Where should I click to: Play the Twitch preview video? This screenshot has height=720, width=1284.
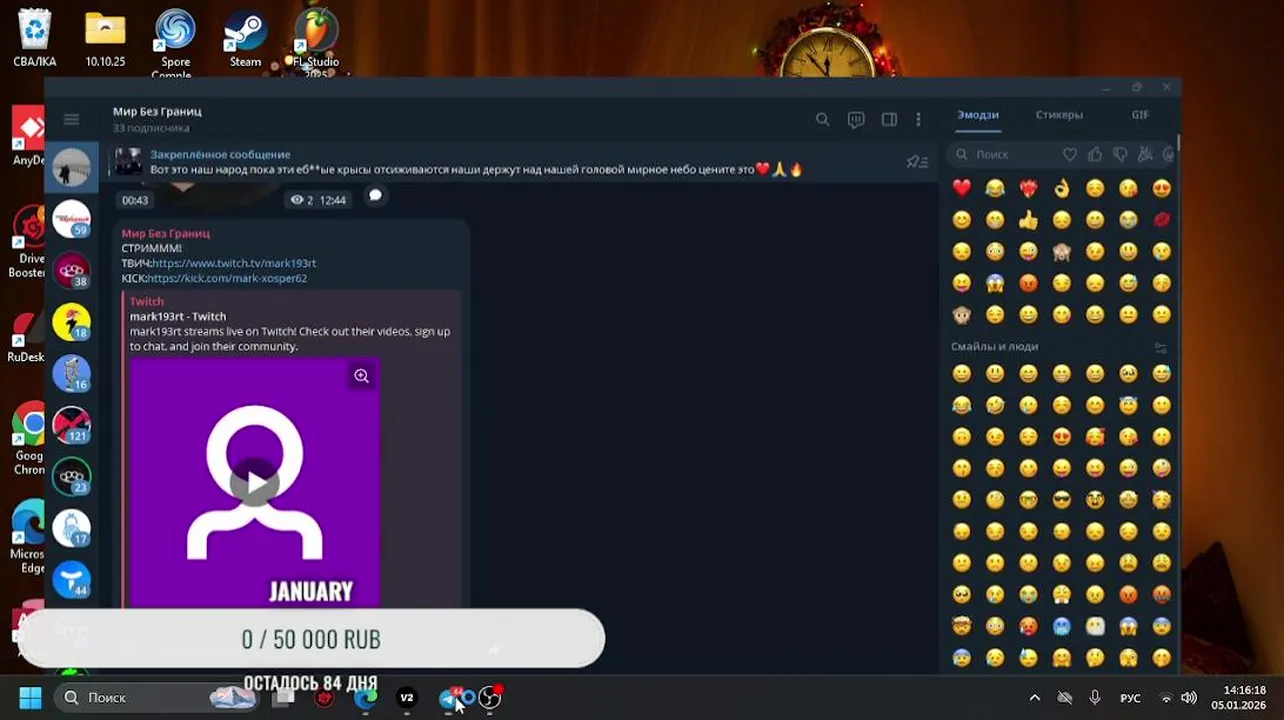tap(255, 484)
